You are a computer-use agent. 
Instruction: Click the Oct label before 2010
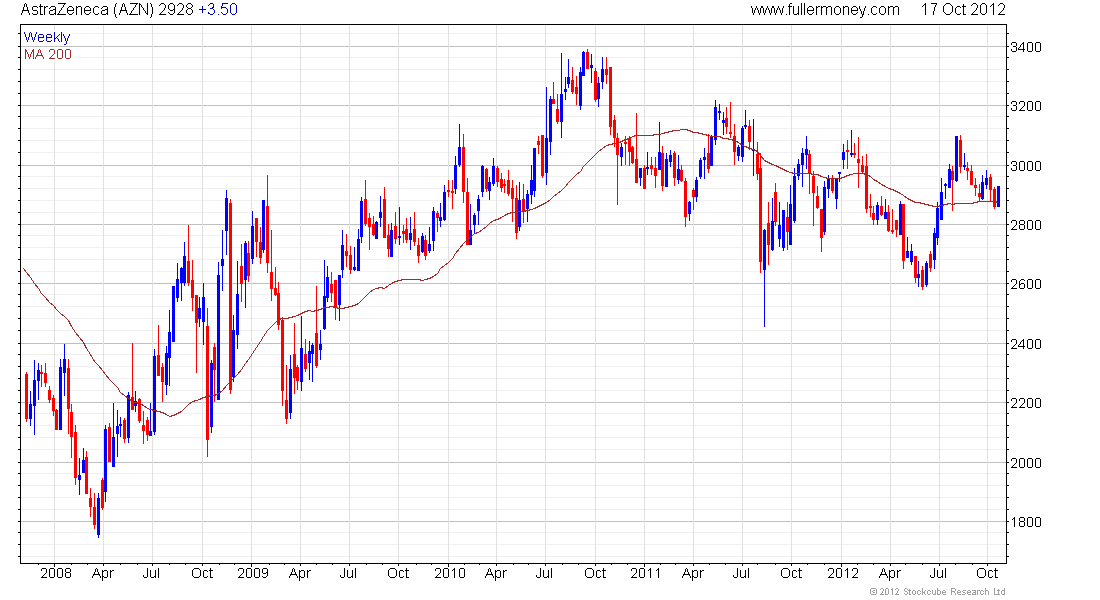point(398,573)
